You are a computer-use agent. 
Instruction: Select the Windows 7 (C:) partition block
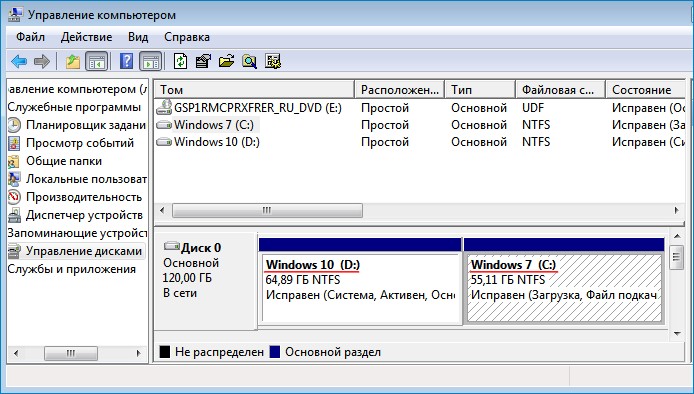(564, 281)
